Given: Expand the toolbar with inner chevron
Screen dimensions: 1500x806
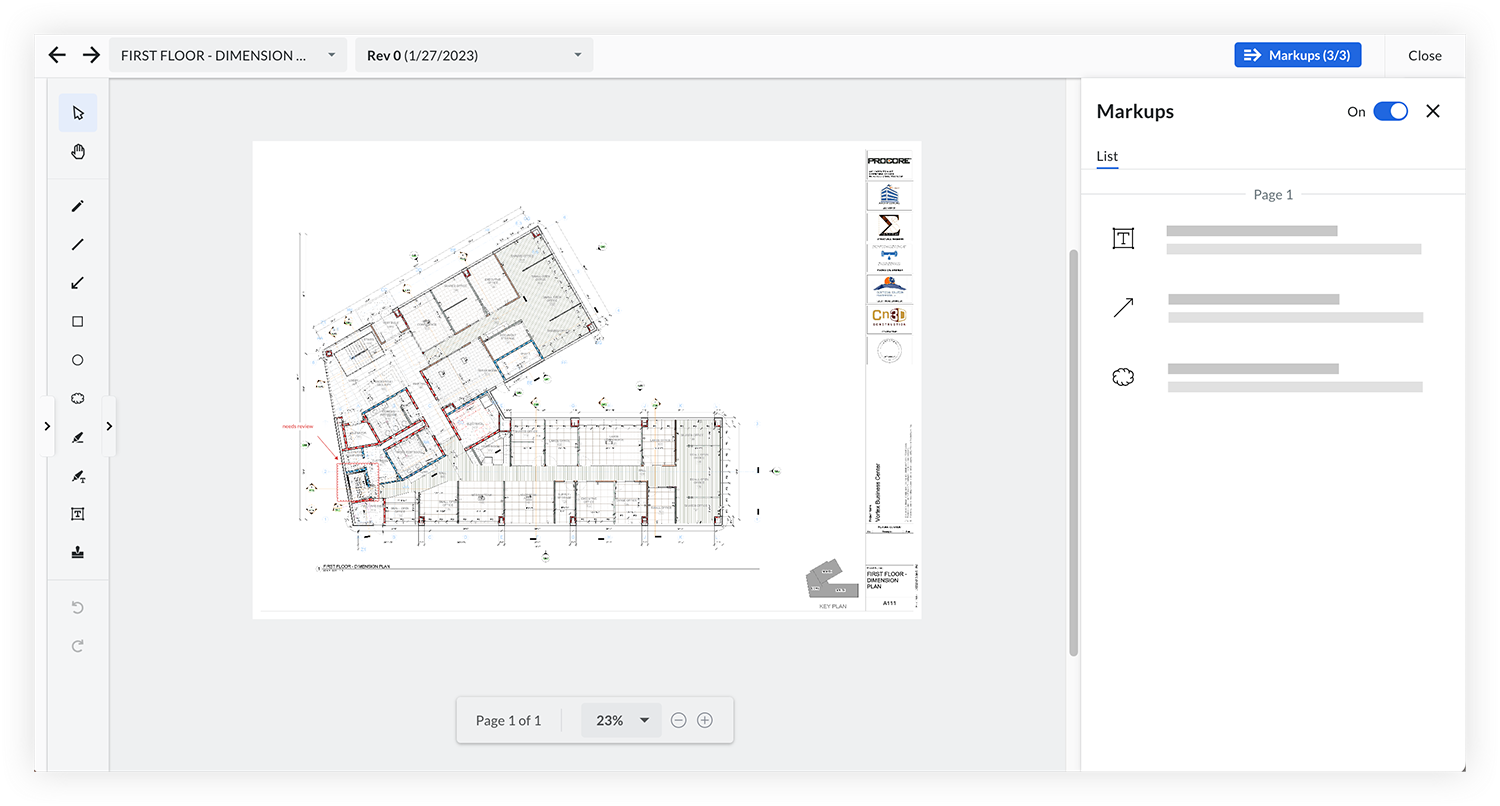Looking at the screenshot, I should [x=109, y=426].
